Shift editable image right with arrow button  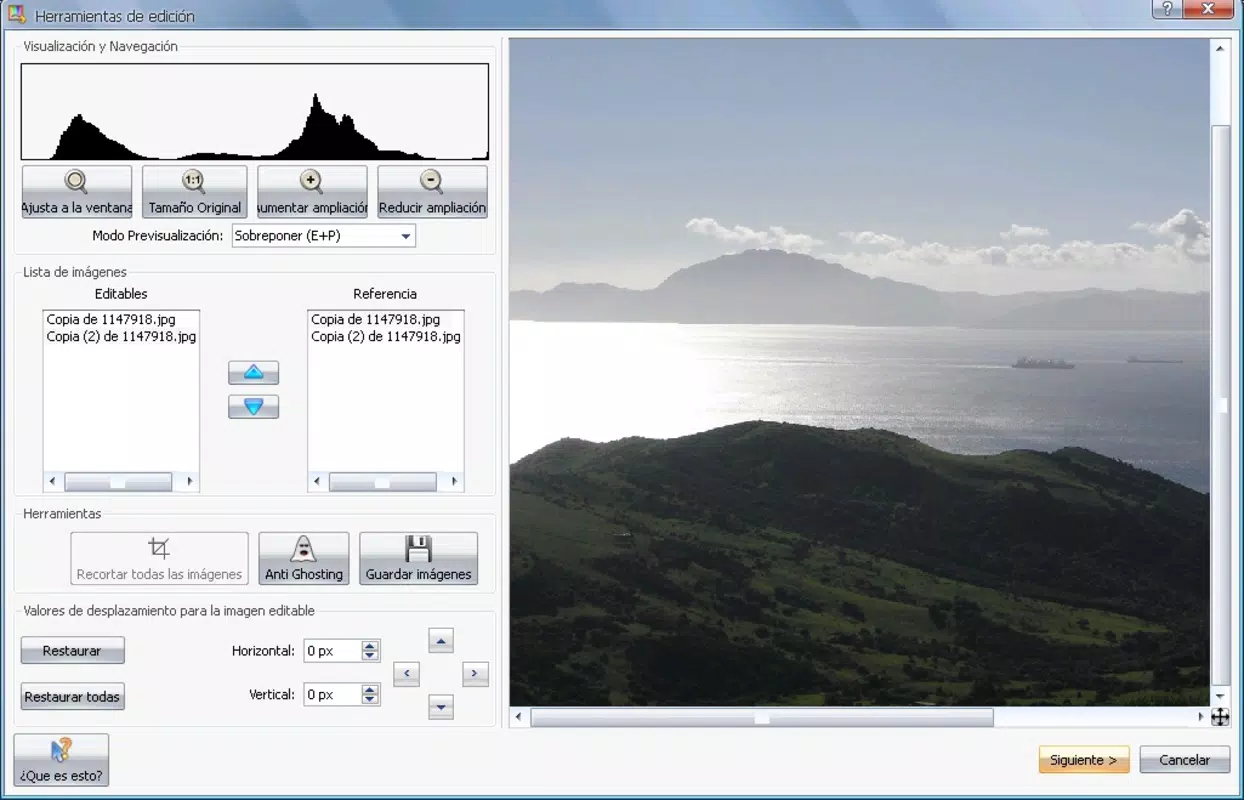(476, 674)
